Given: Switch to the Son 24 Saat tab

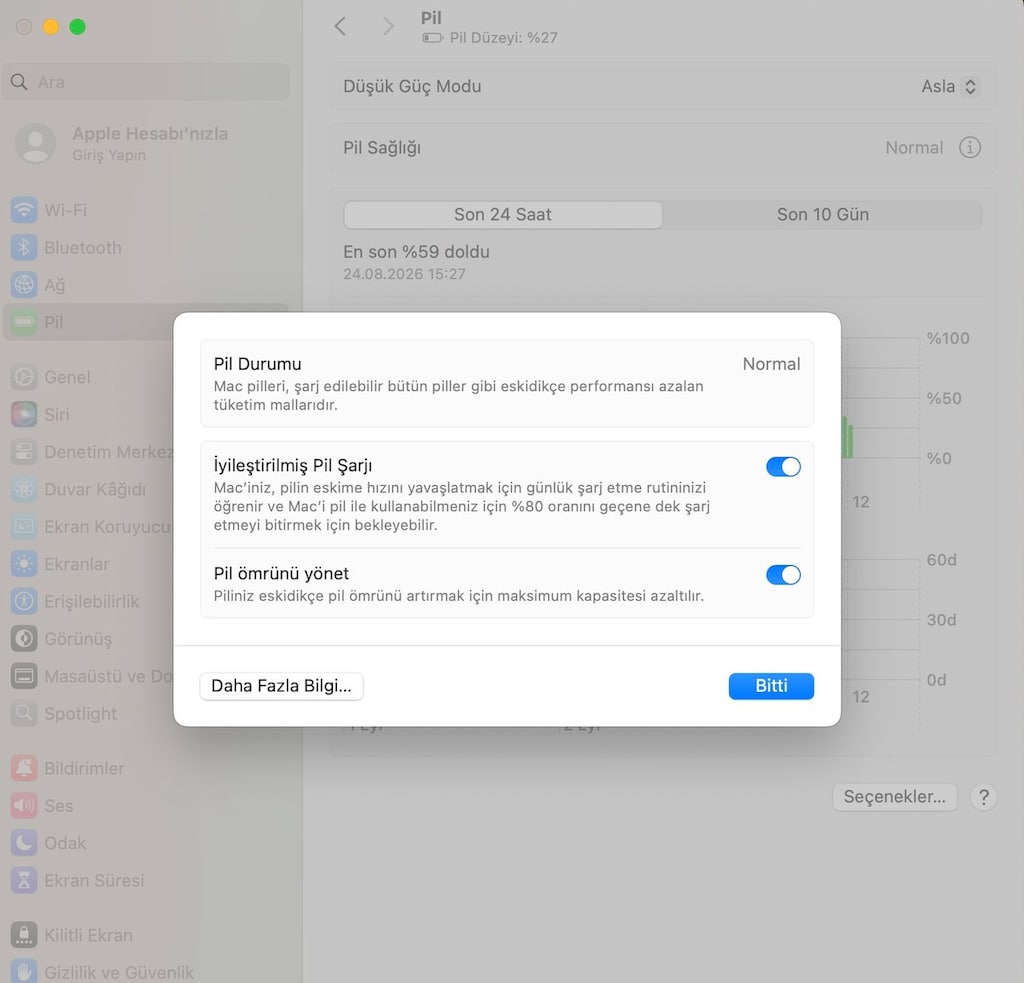Looking at the screenshot, I should (x=503, y=214).
